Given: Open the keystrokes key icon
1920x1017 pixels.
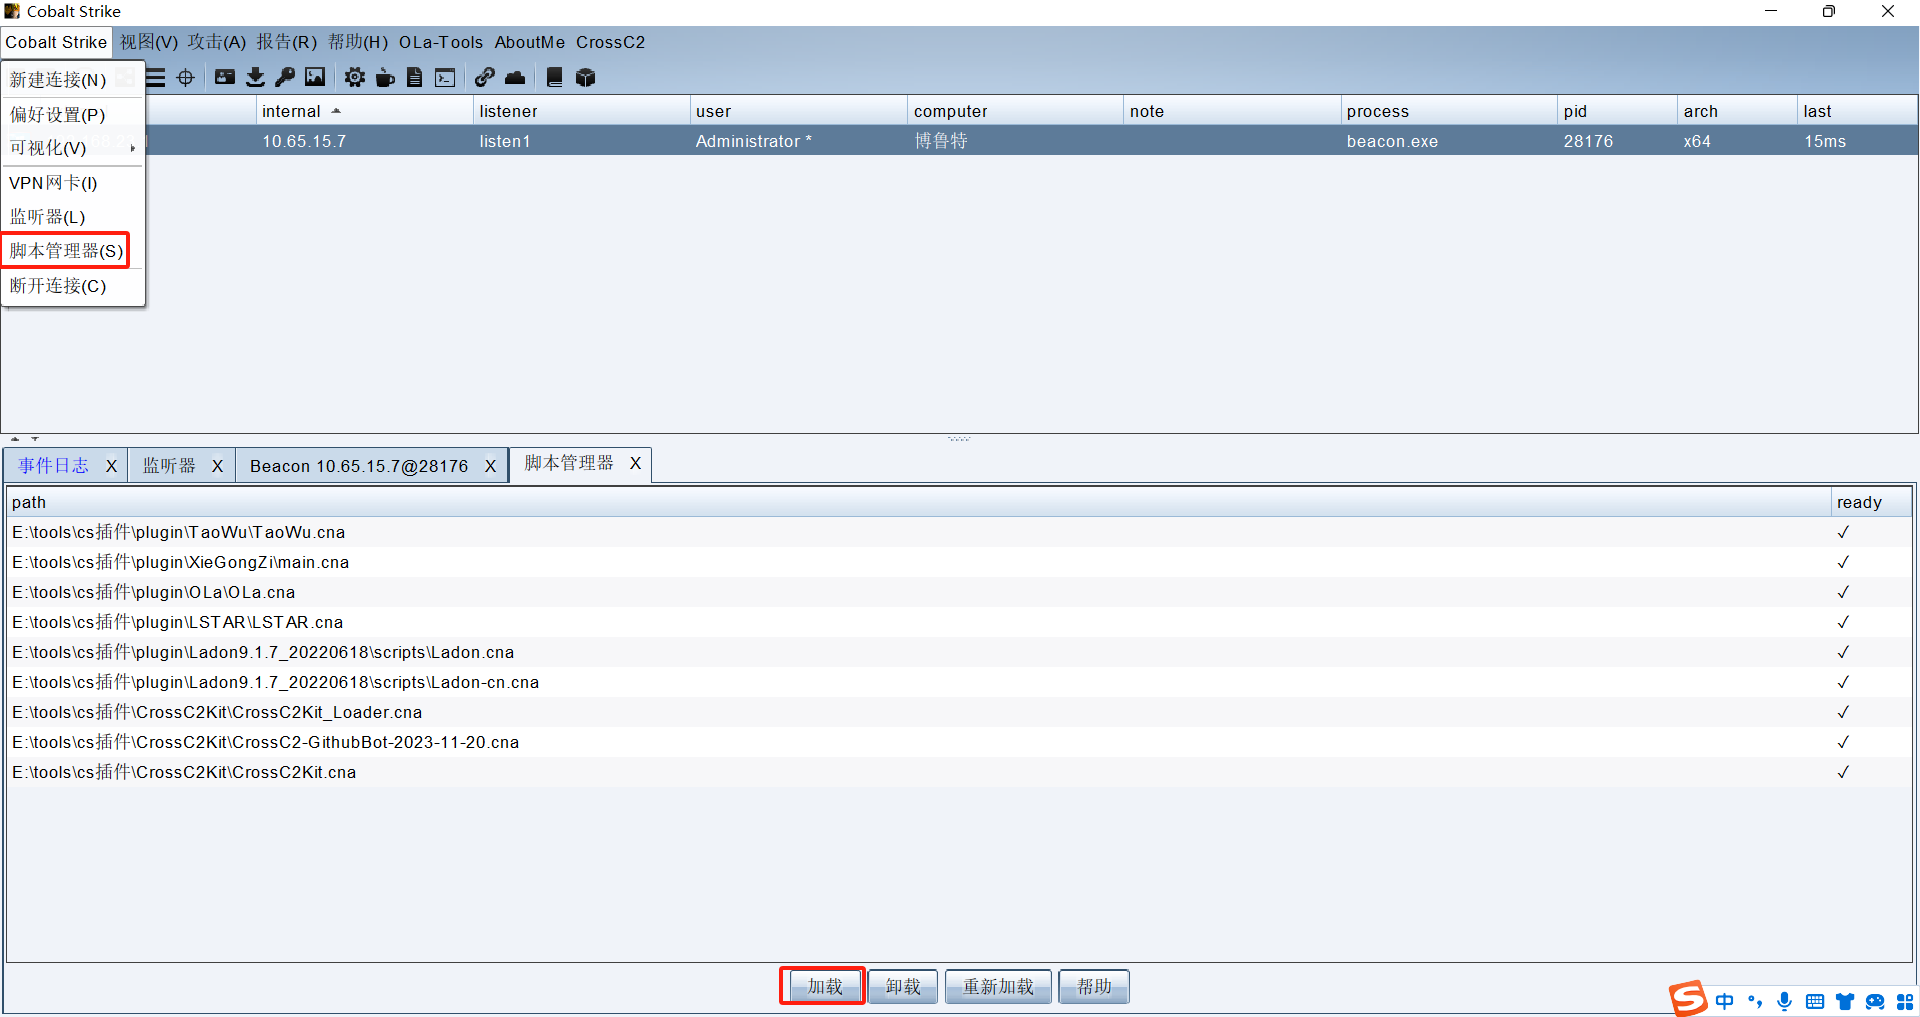Looking at the screenshot, I should 285,78.
